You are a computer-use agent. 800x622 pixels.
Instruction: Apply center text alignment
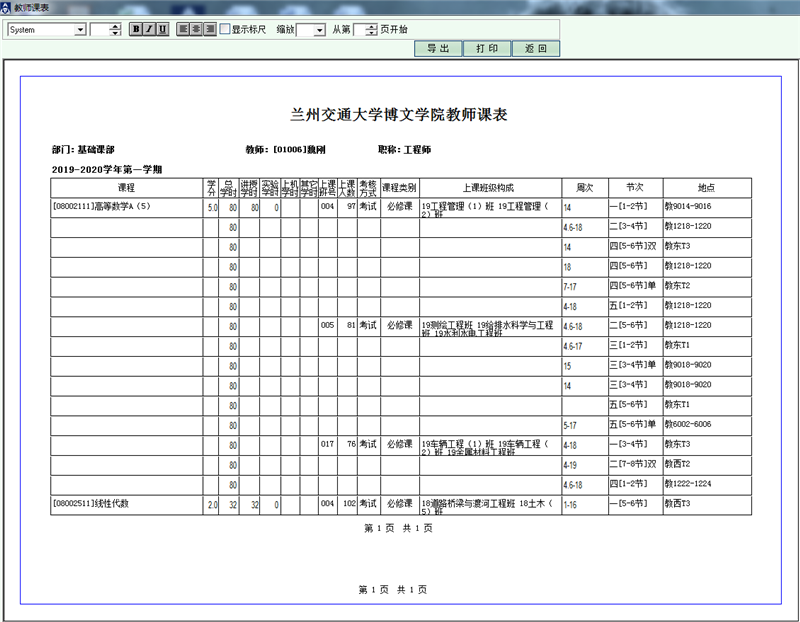pyautogui.click(x=197, y=30)
